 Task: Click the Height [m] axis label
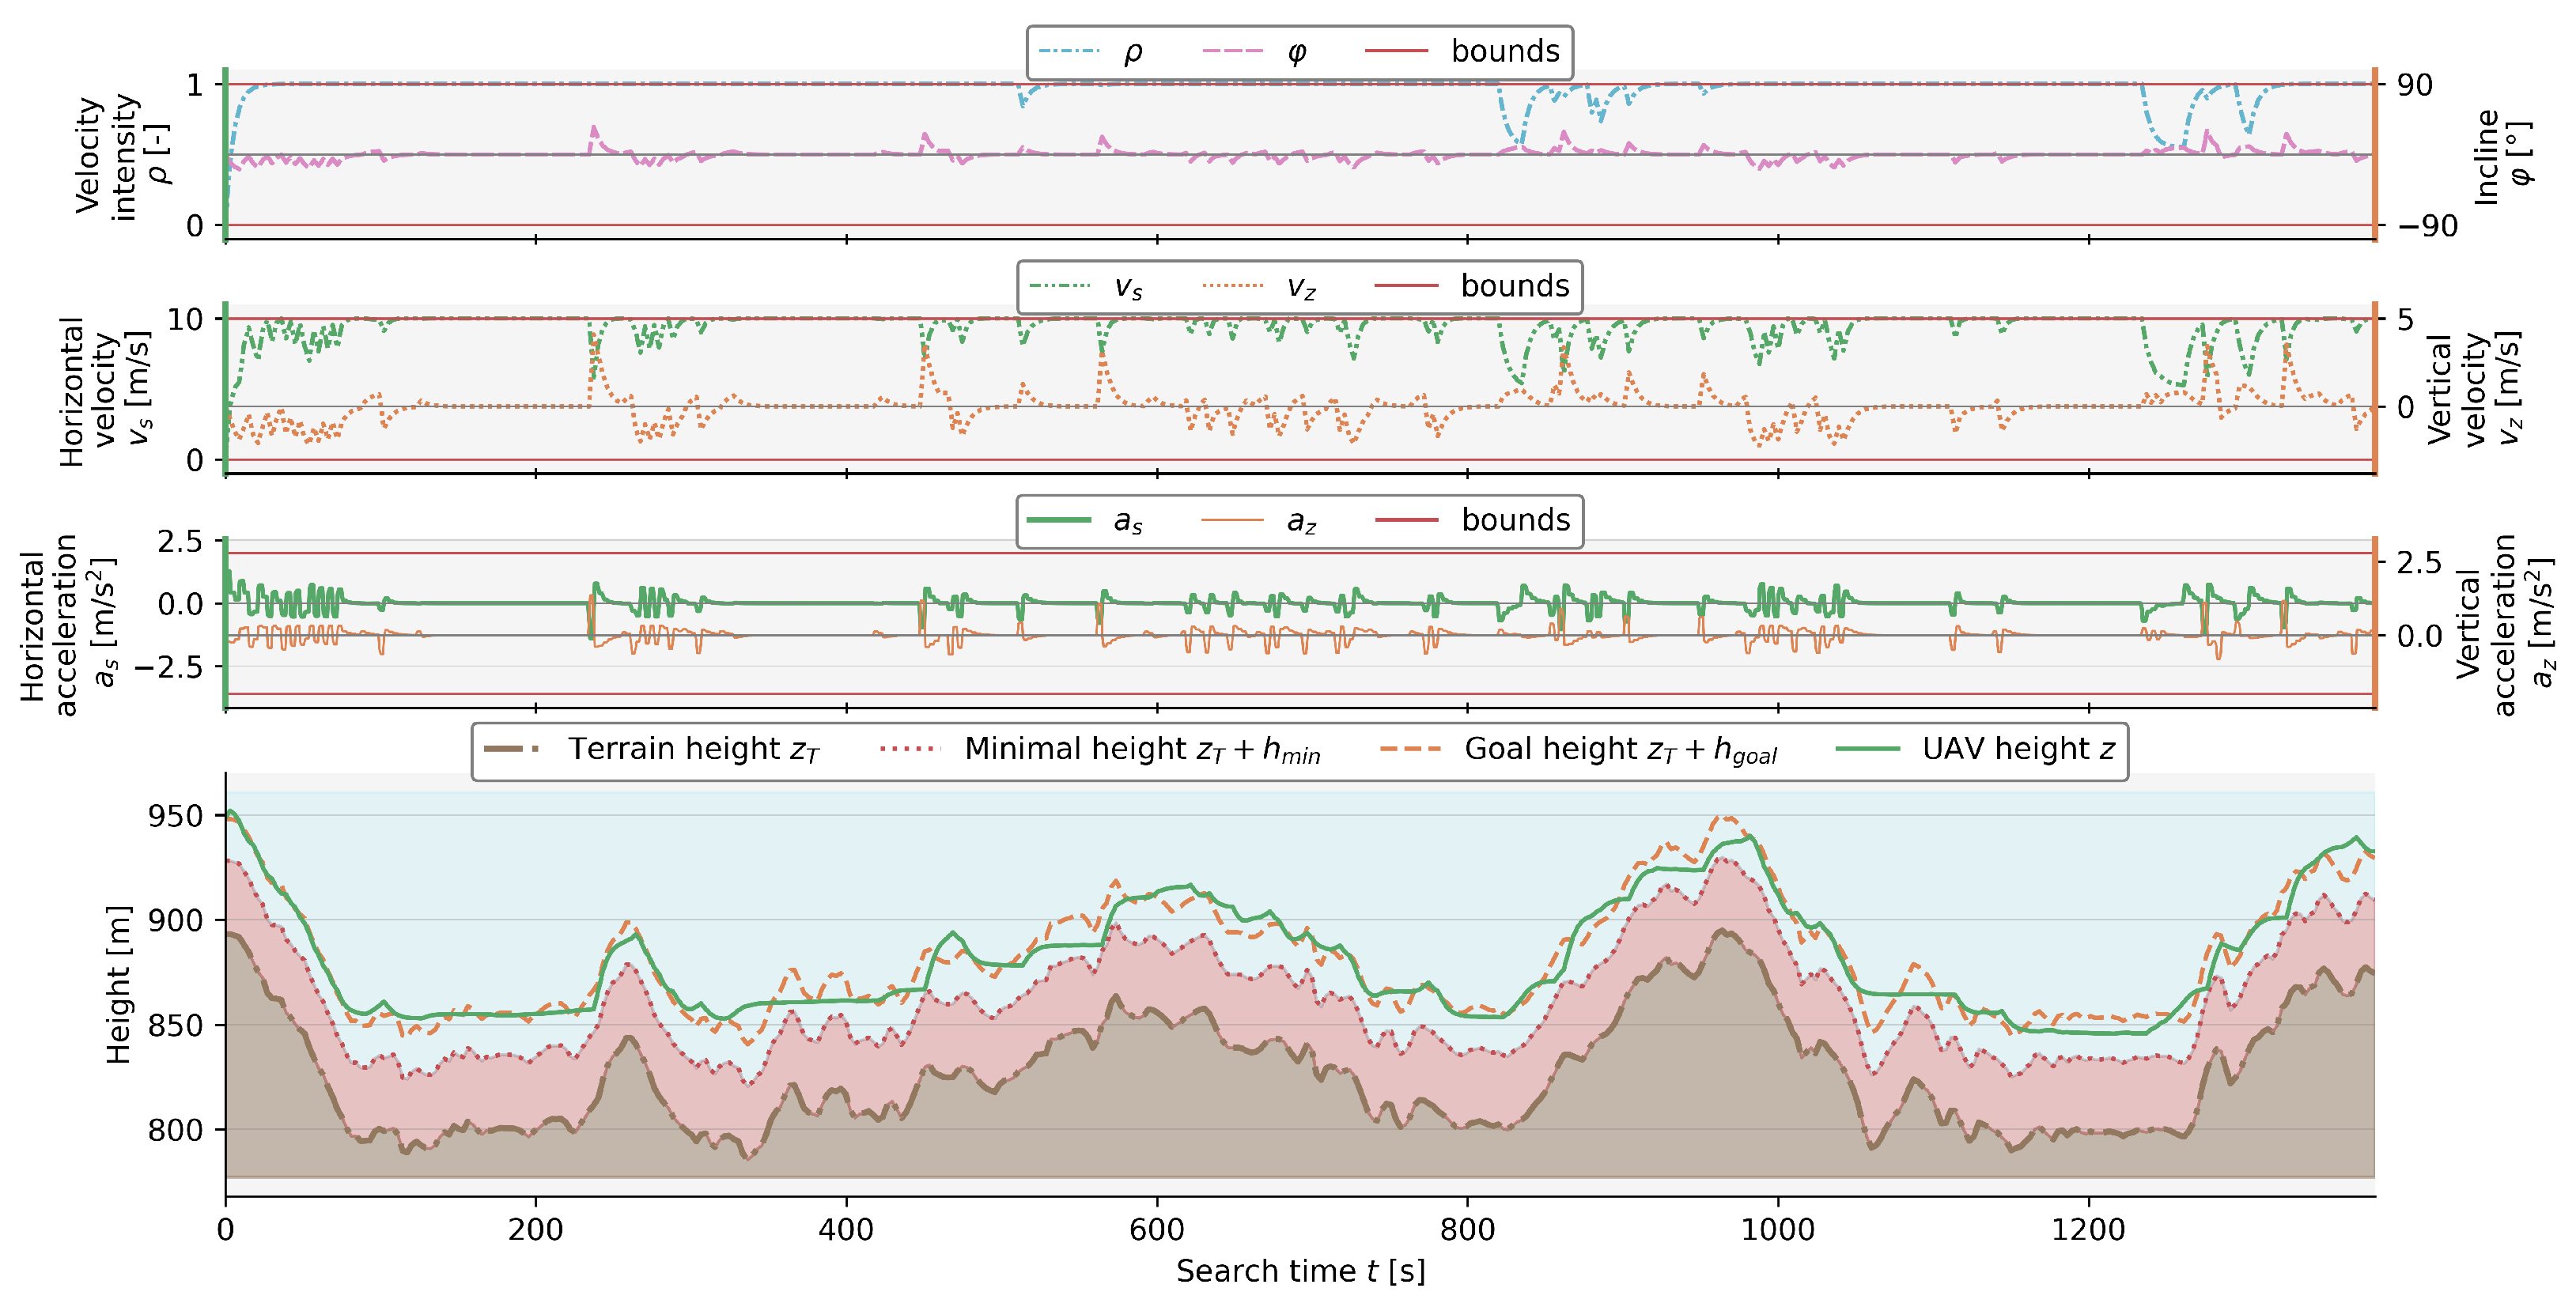[118, 984]
